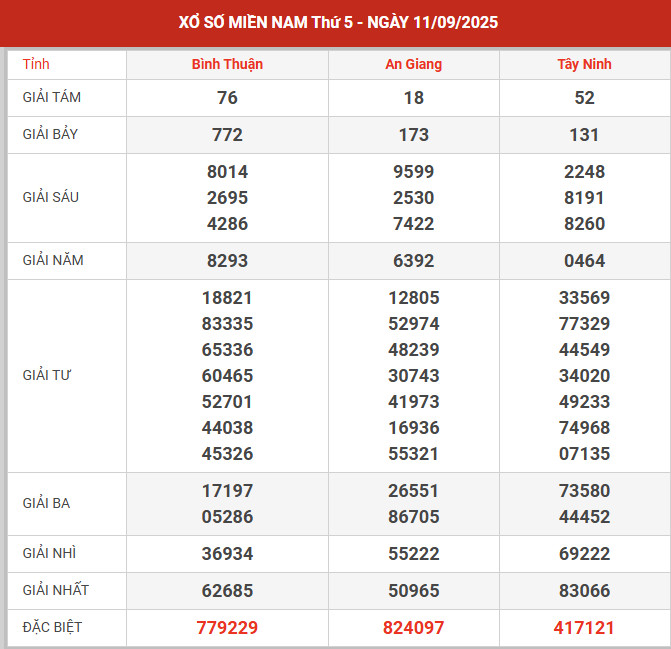Click the Tây Ninh column header

coord(584,64)
